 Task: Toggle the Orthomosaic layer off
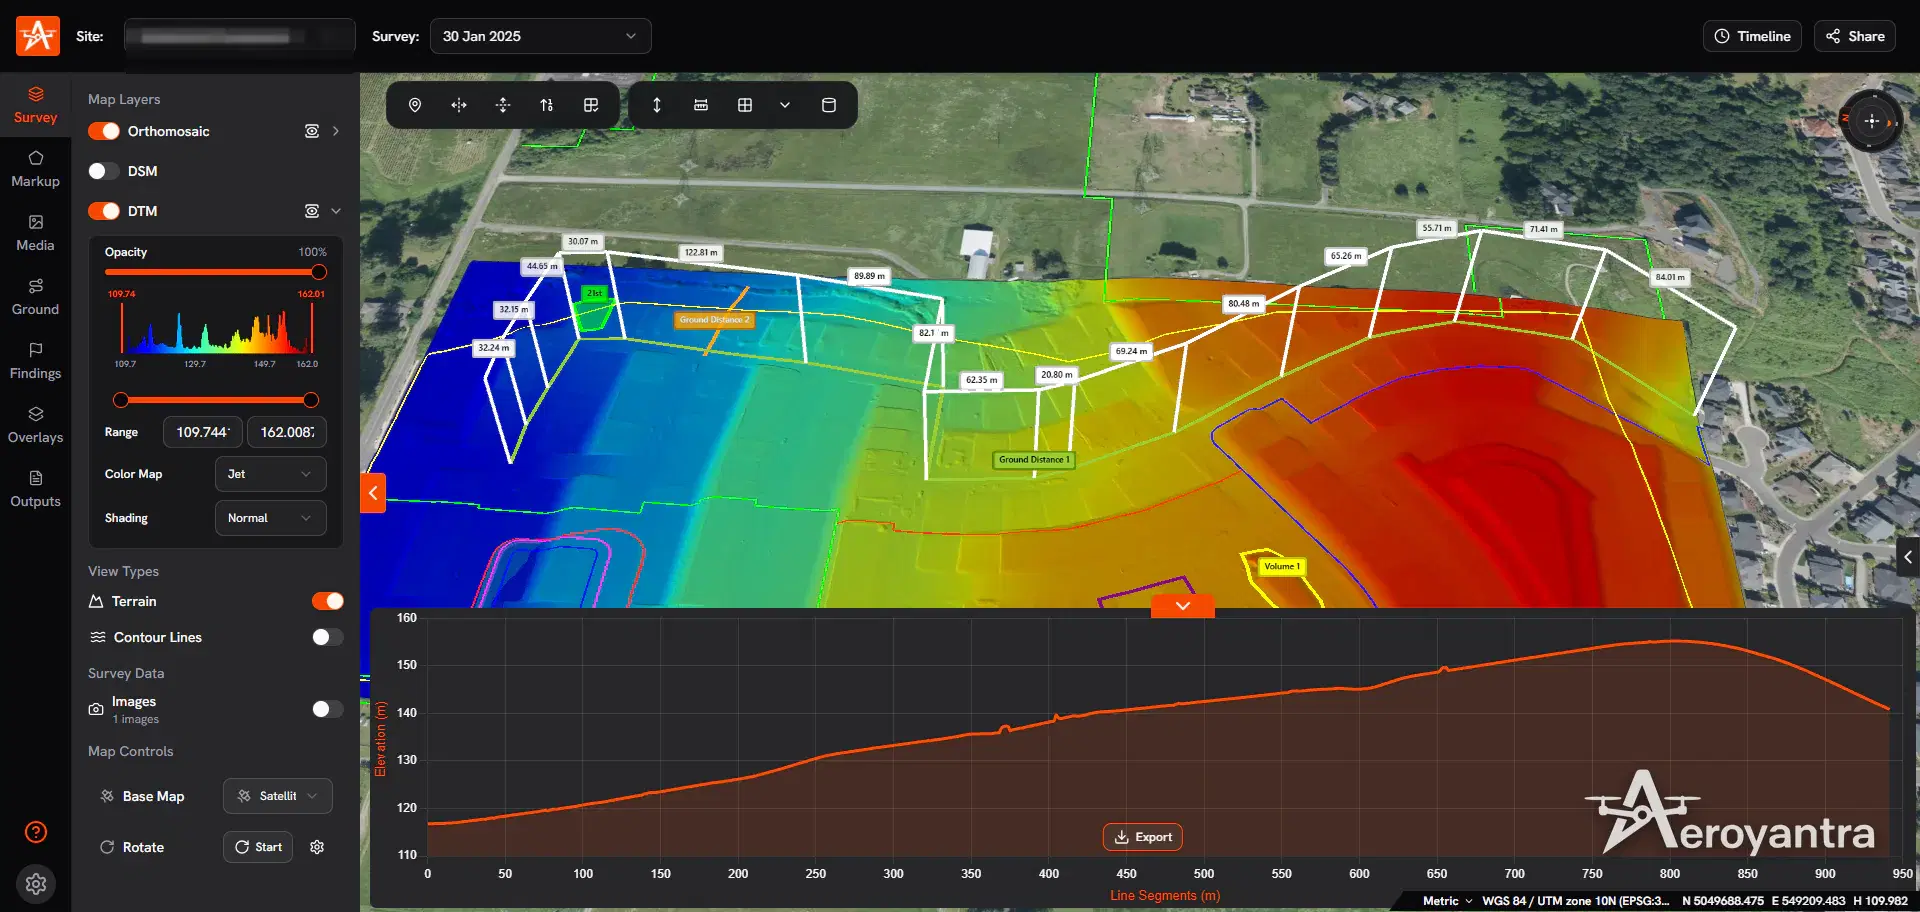point(104,131)
